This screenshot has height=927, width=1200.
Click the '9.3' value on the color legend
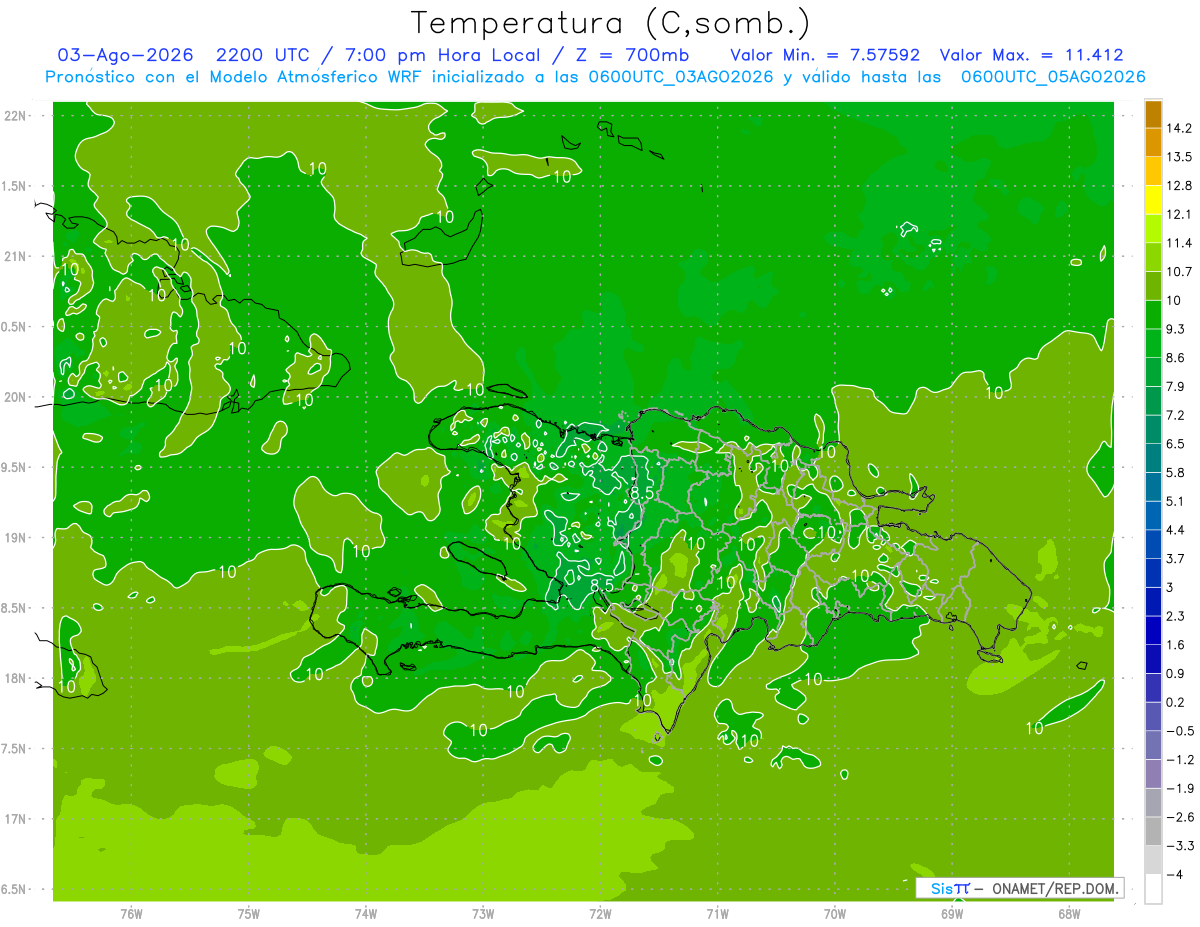point(1175,329)
